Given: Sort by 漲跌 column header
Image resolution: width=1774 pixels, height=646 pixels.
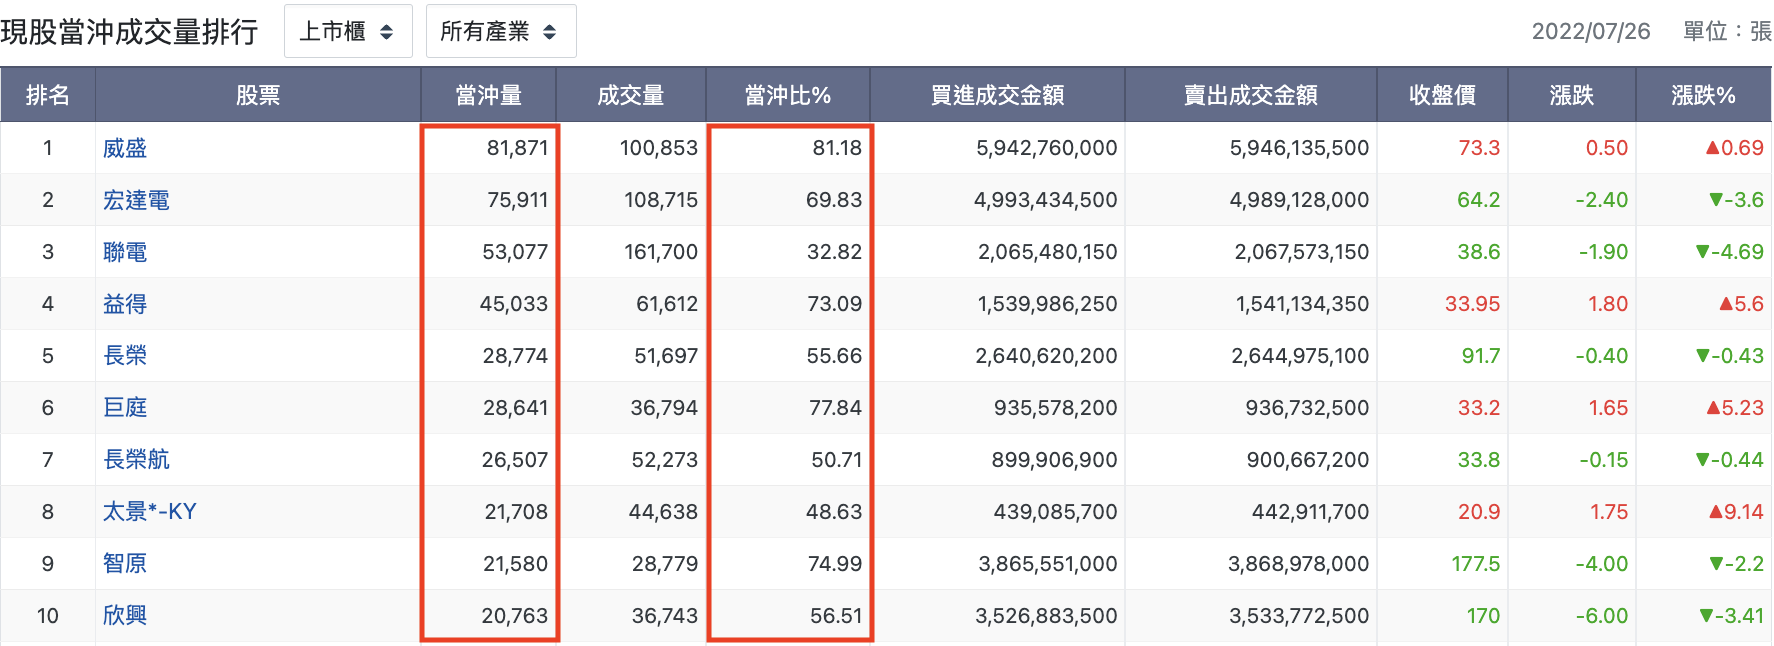Looking at the screenshot, I should [x=1572, y=95].
